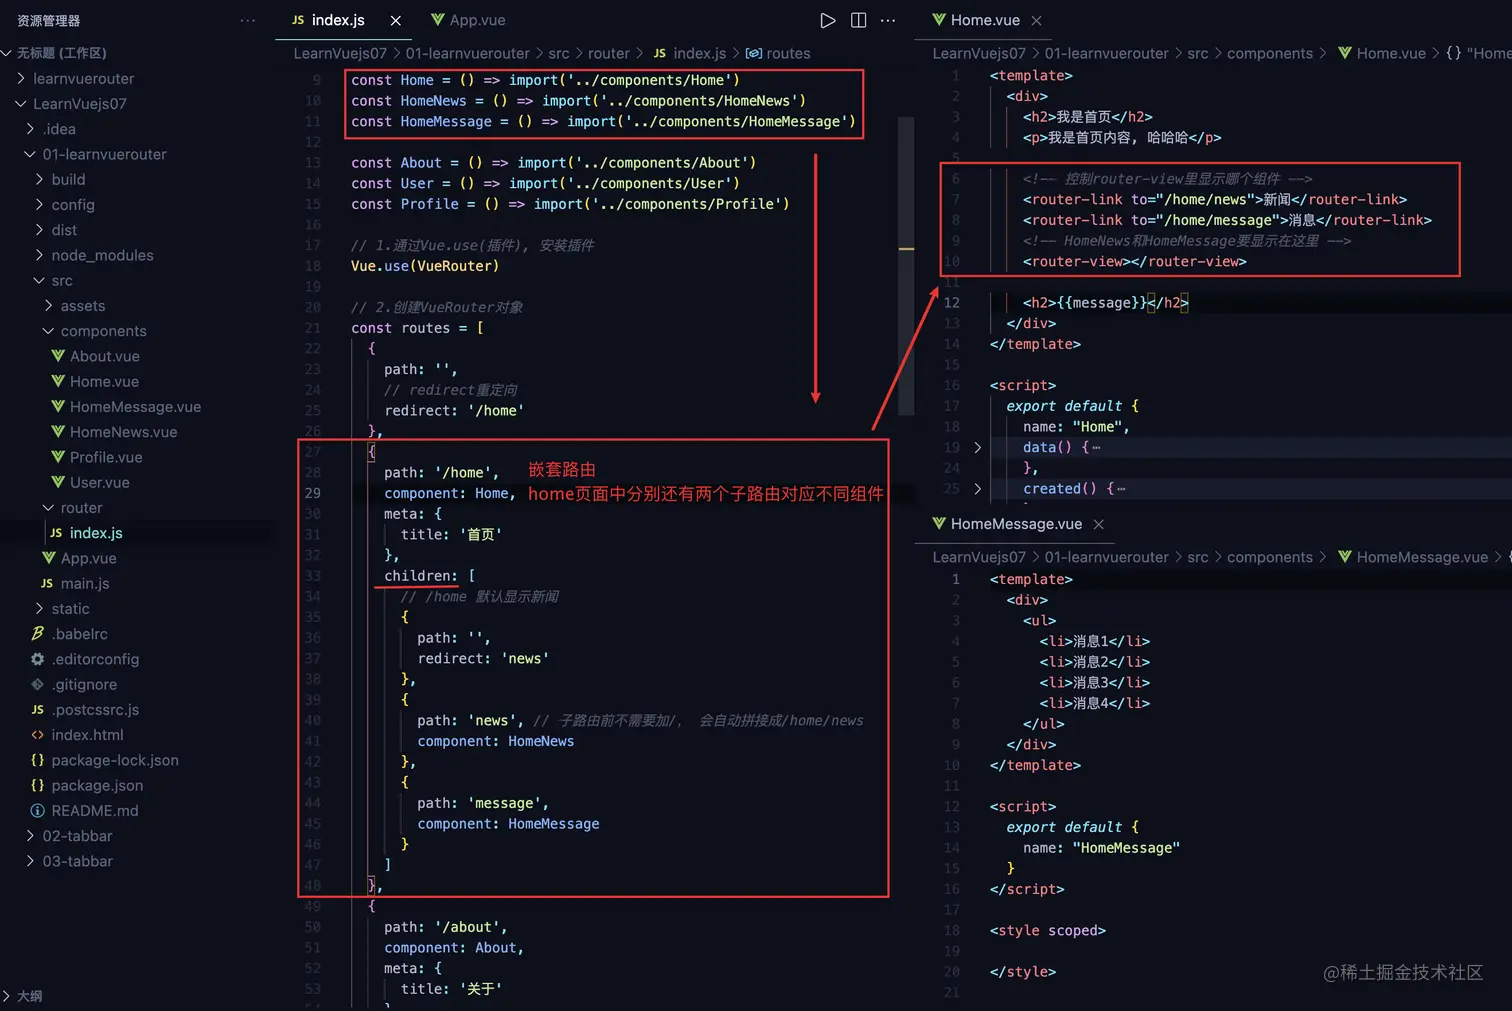
Task: Open Profile.vue in the explorer
Action: pos(106,457)
